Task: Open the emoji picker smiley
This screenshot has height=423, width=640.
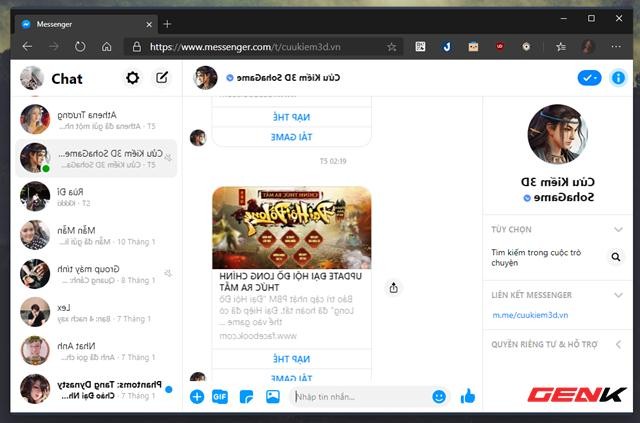Action: click(x=439, y=397)
